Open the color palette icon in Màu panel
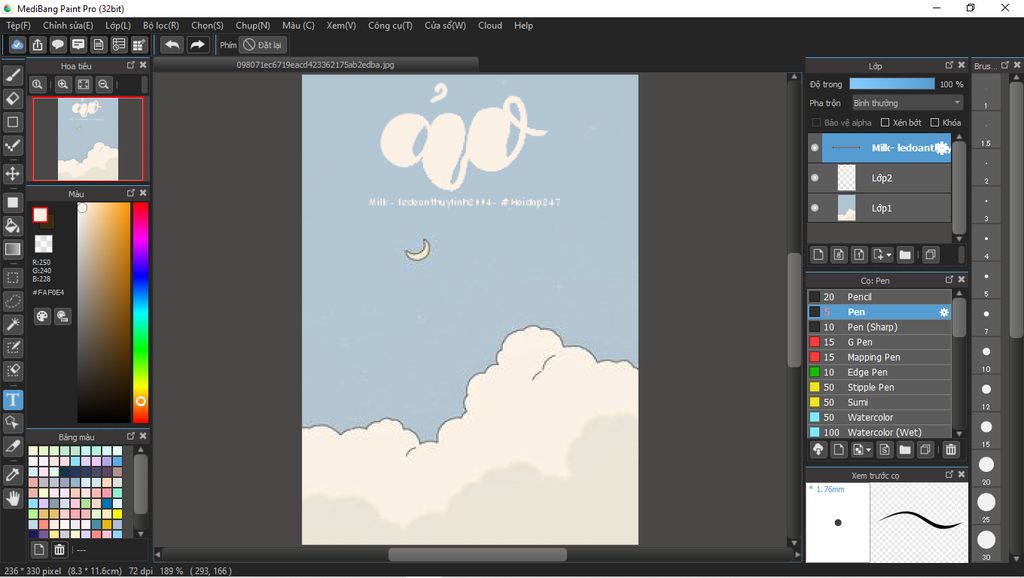The height and width of the screenshot is (578, 1024). [x=42, y=317]
